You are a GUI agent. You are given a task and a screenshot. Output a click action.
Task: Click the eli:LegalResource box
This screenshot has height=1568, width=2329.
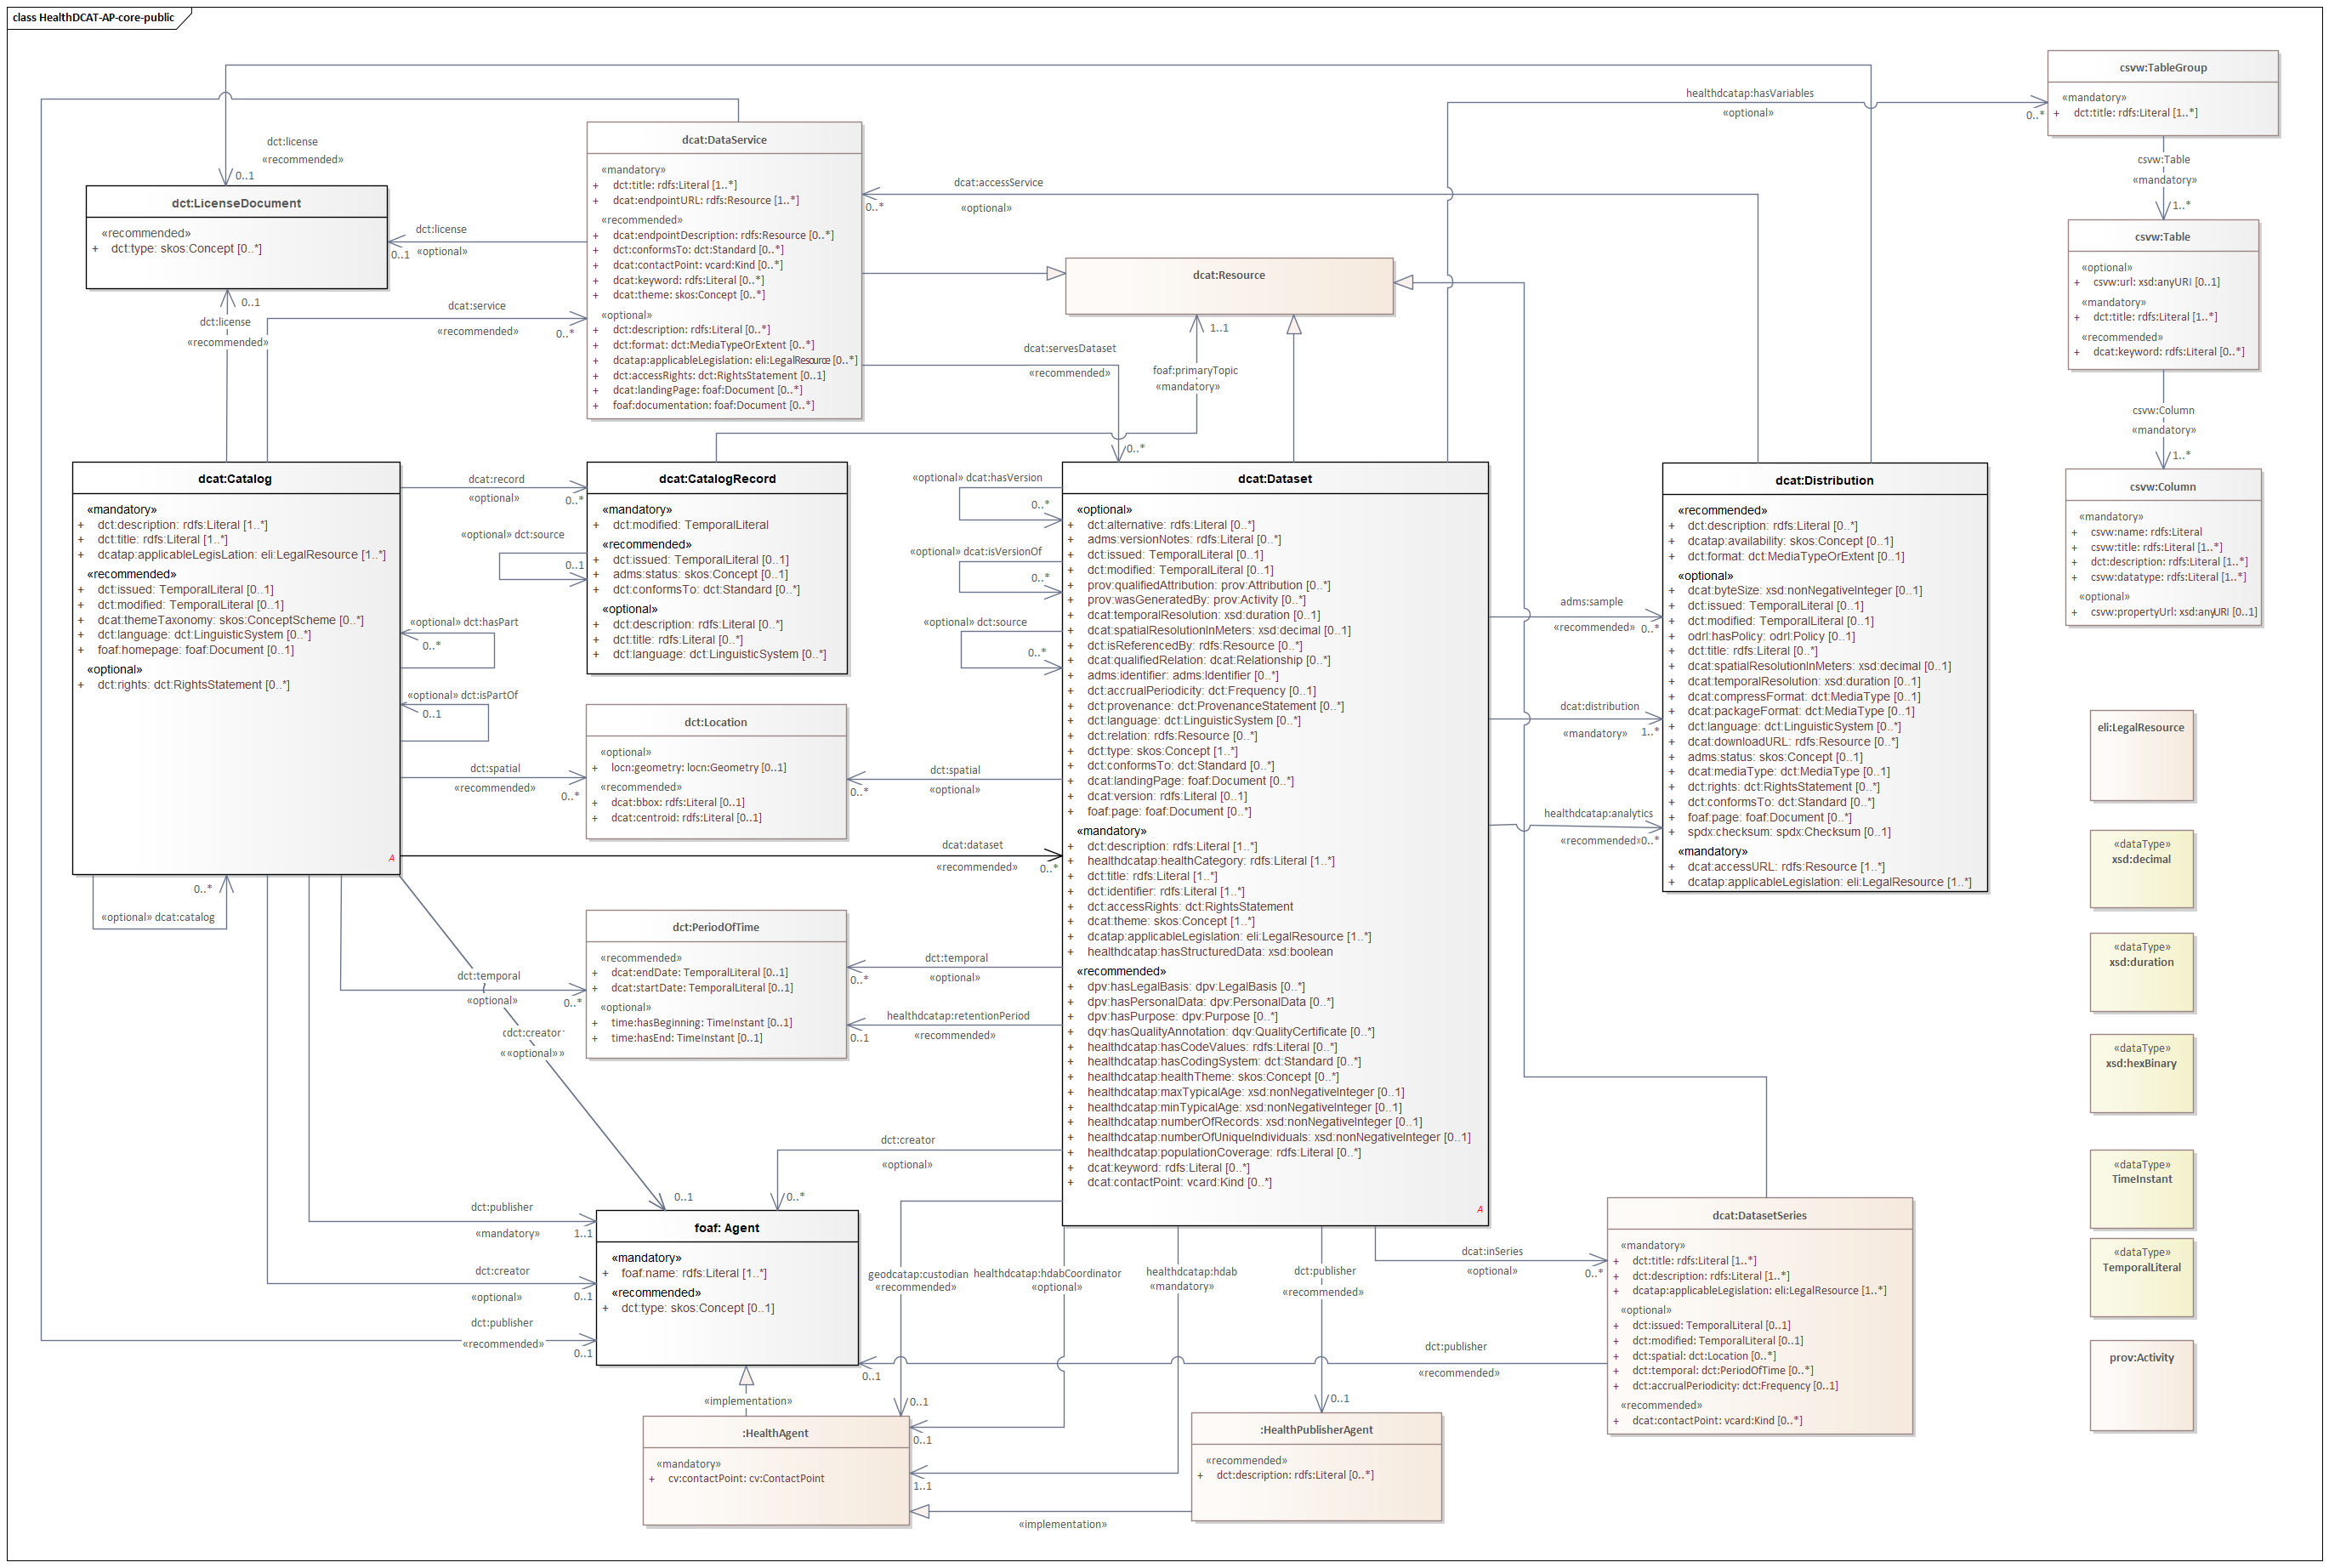pyautogui.click(x=2140, y=755)
